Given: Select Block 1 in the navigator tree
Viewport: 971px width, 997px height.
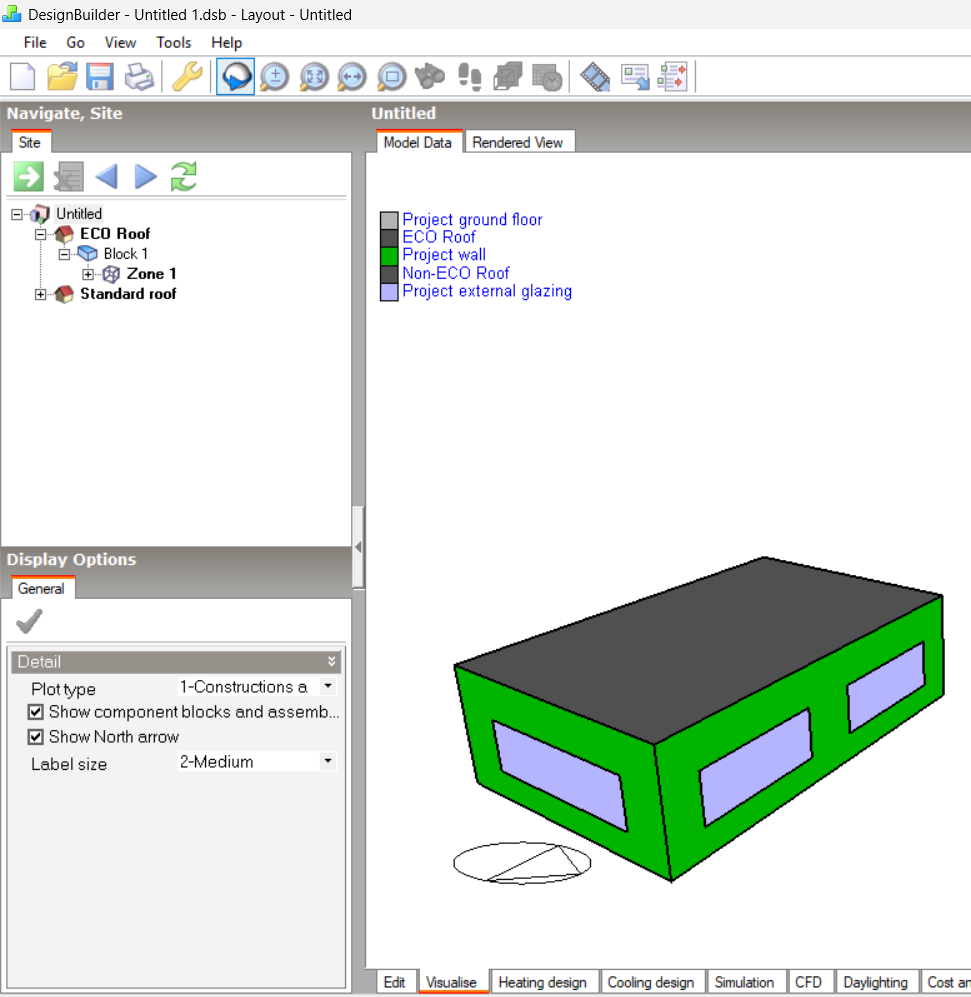Looking at the screenshot, I should click(x=126, y=254).
